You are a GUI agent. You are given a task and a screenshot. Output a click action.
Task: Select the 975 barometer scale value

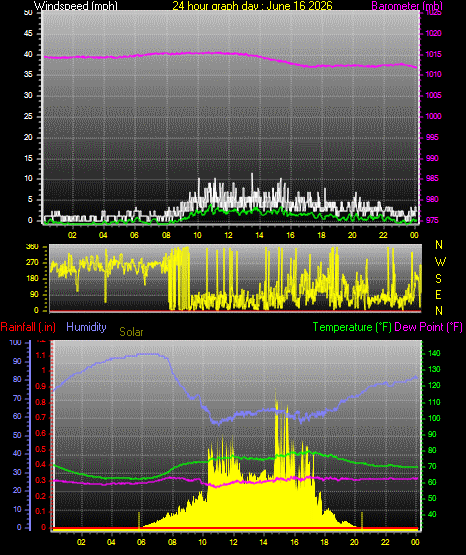[x=432, y=221]
